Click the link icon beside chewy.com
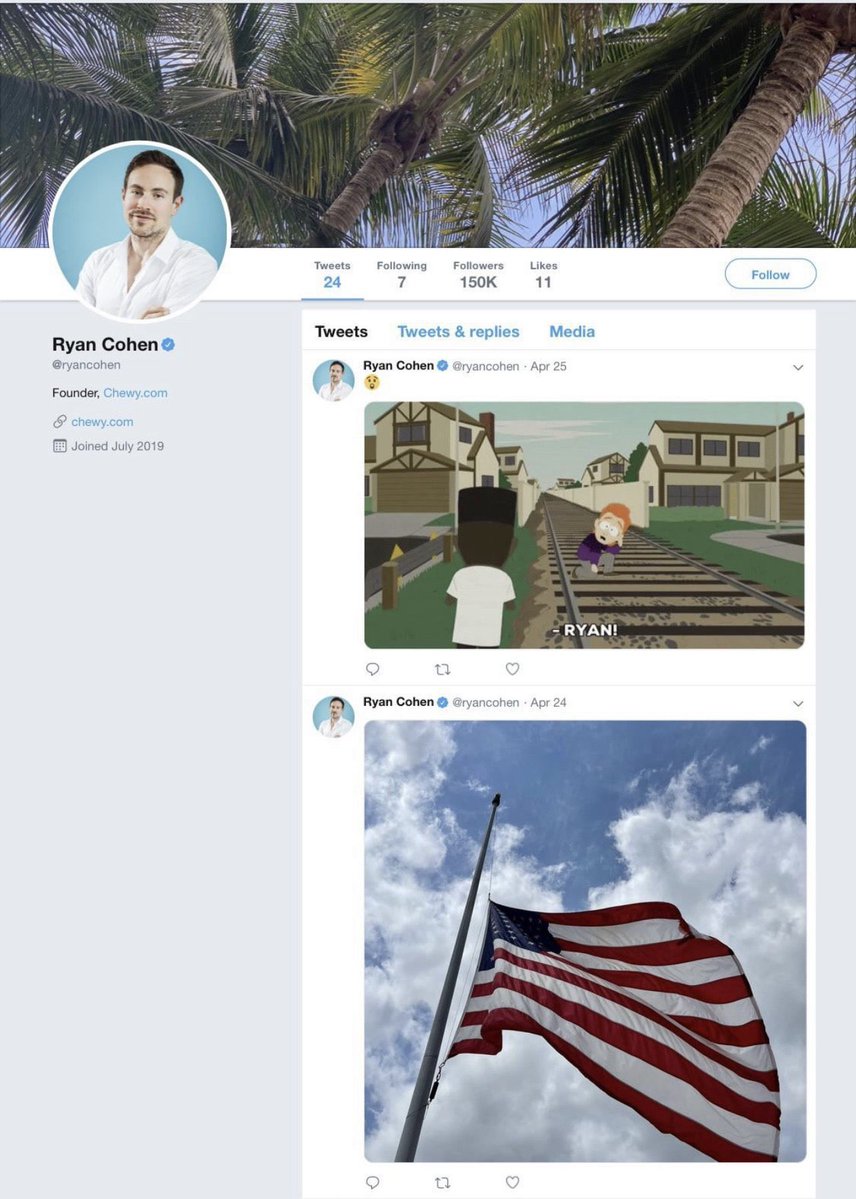Screen dimensions: 856x1199 point(60,422)
